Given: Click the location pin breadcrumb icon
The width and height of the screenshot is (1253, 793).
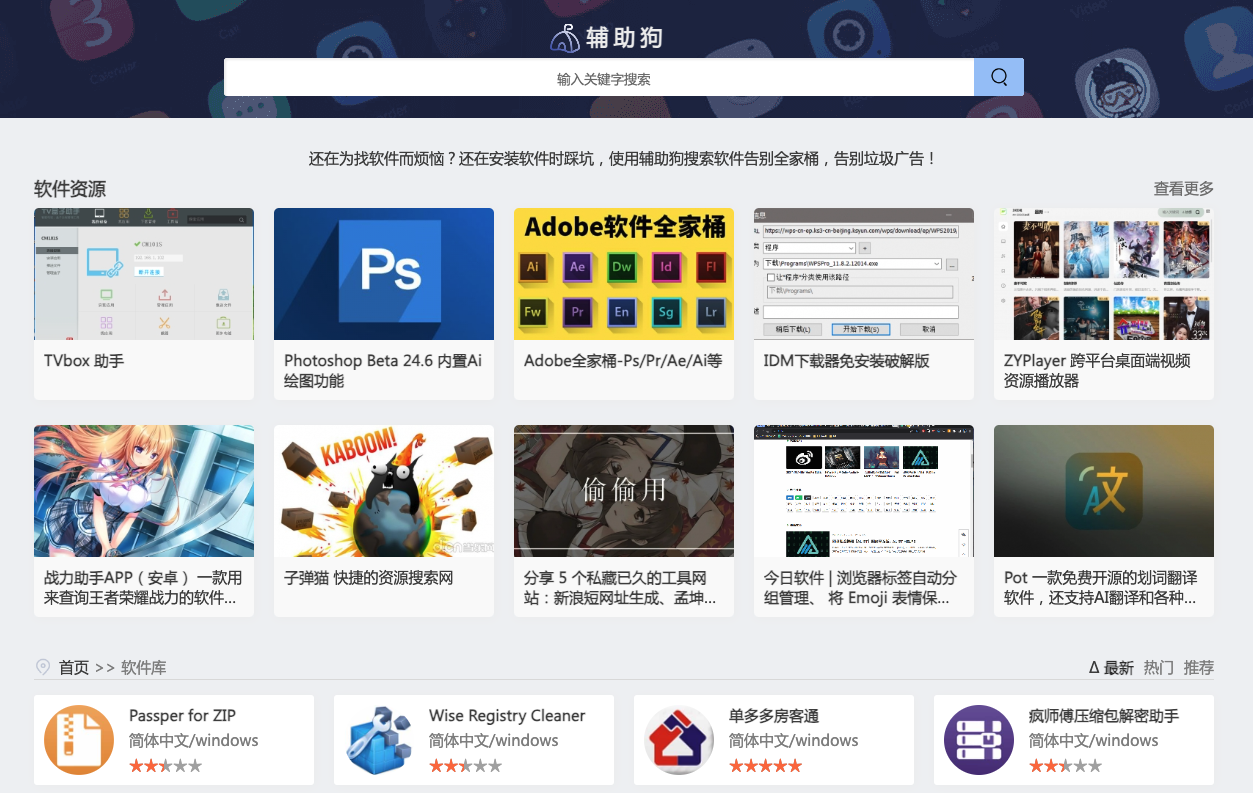Looking at the screenshot, I should pyautogui.click(x=43, y=667).
